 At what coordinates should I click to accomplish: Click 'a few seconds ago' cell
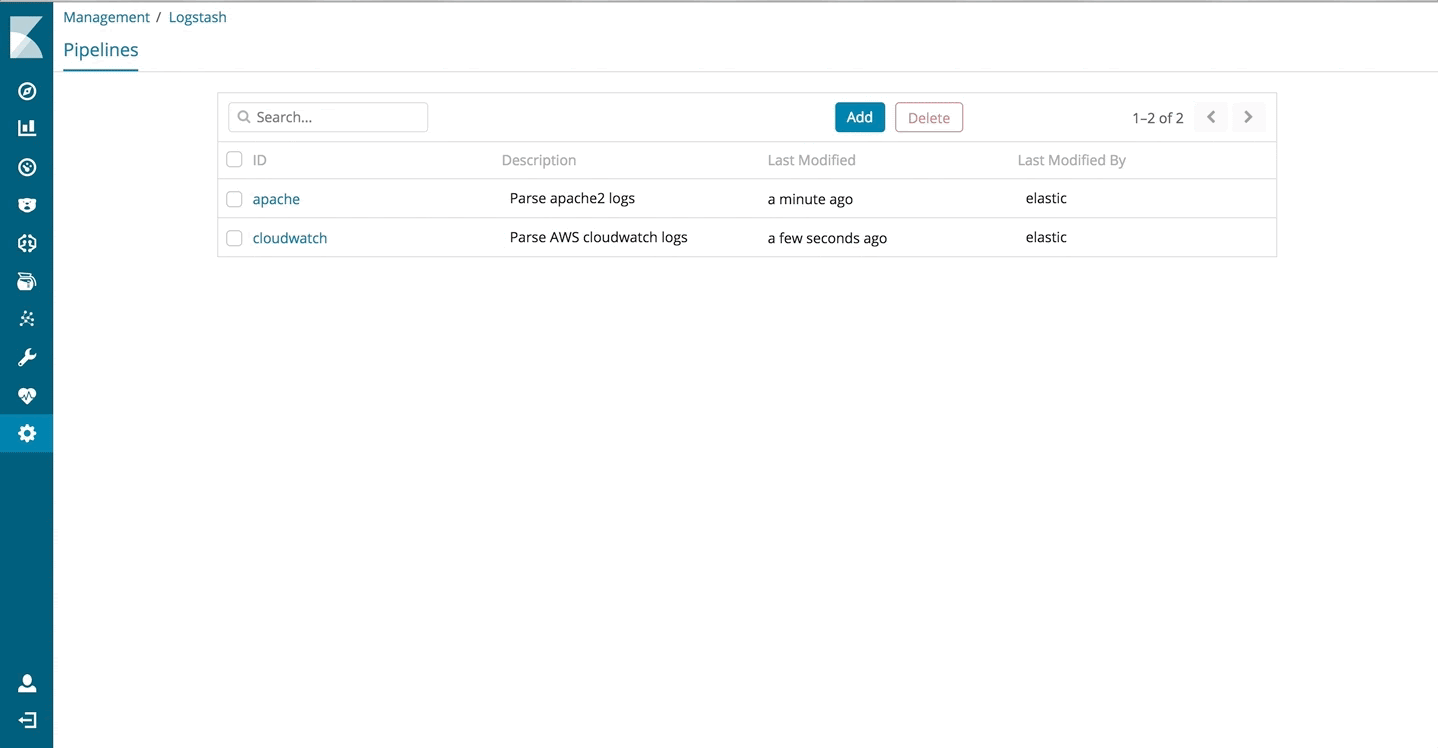pyautogui.click(x=827, y=238)
